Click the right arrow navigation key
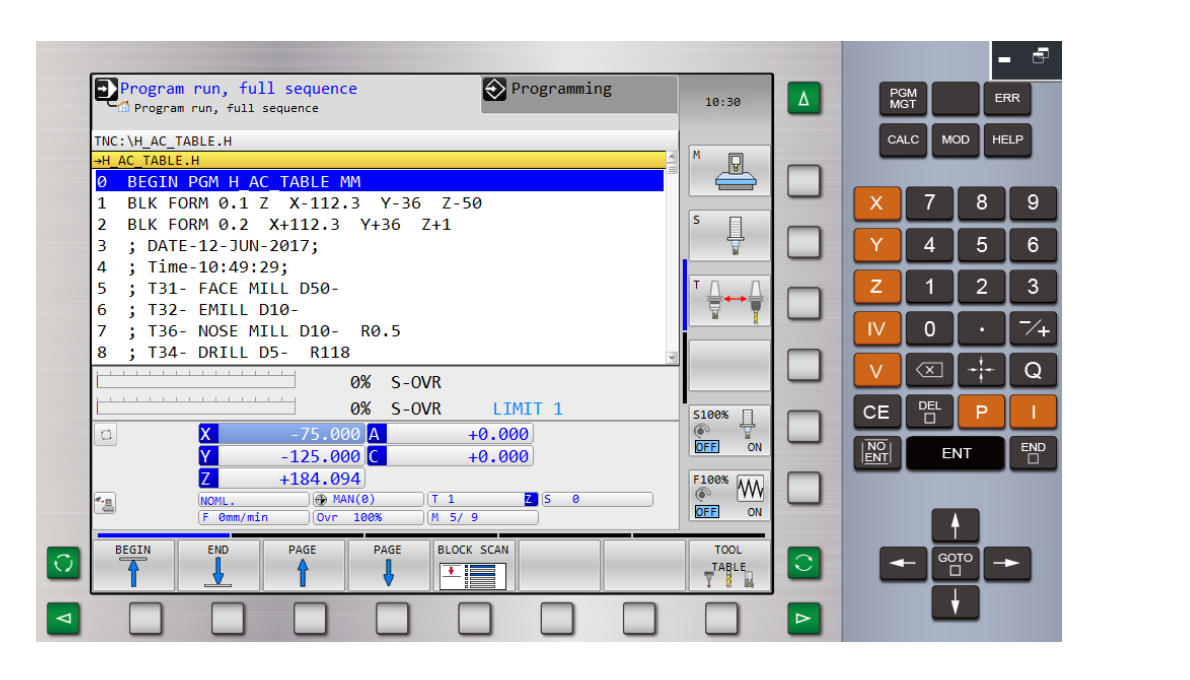This screenshot has width=1190, height=680. click(1007, 563)
